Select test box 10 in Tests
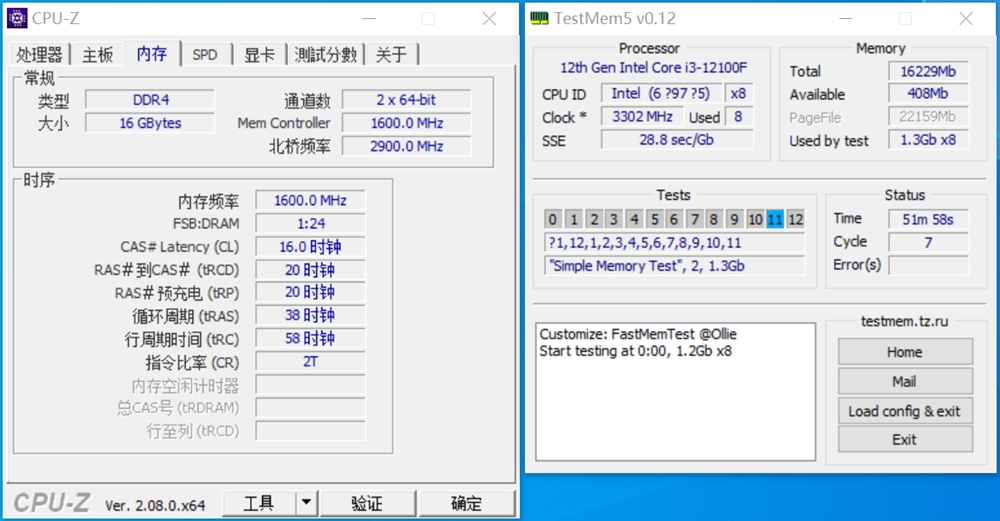The width and height of the screenshot is (1000, 521). coord(755,219)
